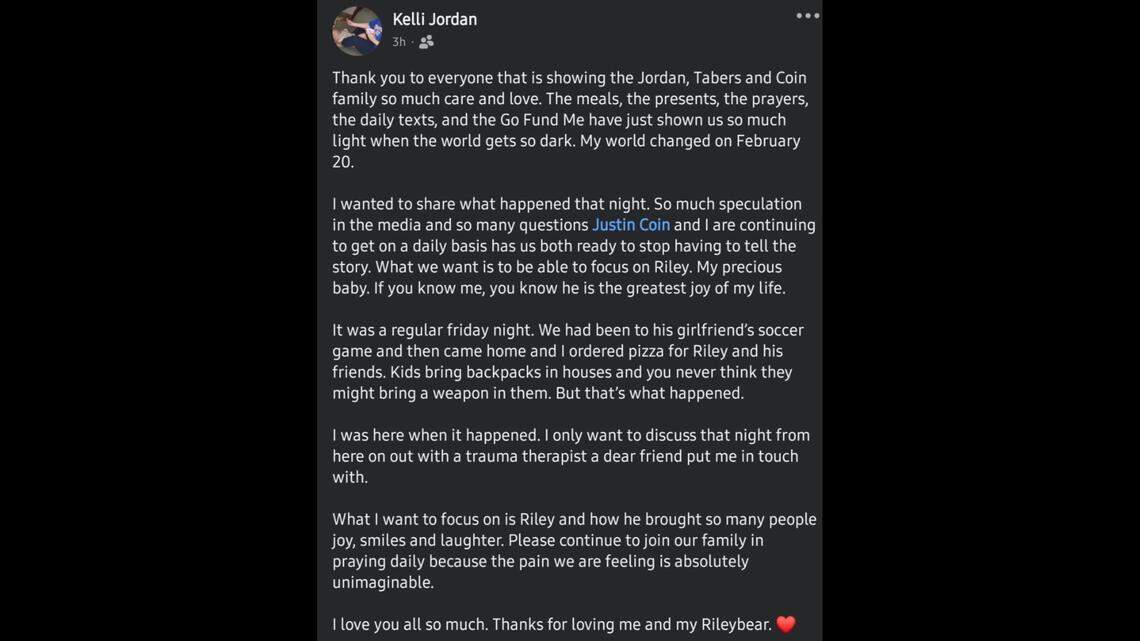Screen dimensions: 1140x641
Task: Click Kelli Jordan's profile picture
Action: pyautogui.click(x=356, y=29)
